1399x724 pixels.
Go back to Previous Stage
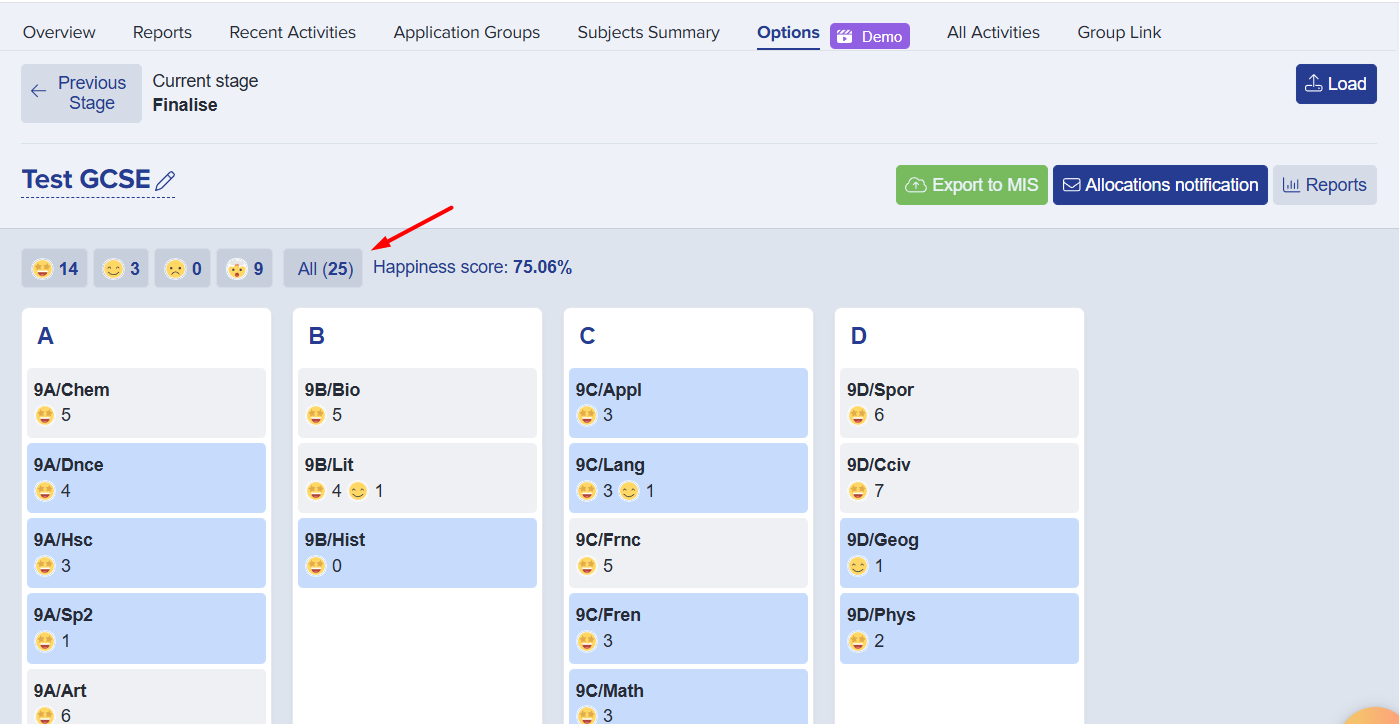[x=81, y=93]
